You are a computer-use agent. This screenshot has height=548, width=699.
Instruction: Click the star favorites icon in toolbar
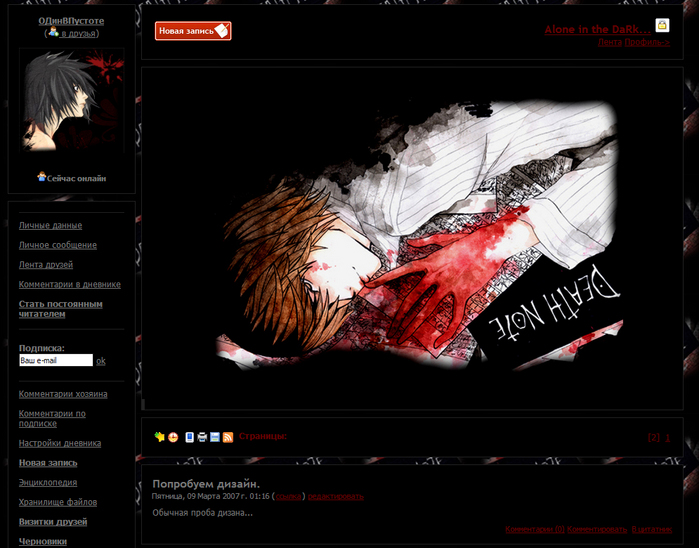pos(160,437)
